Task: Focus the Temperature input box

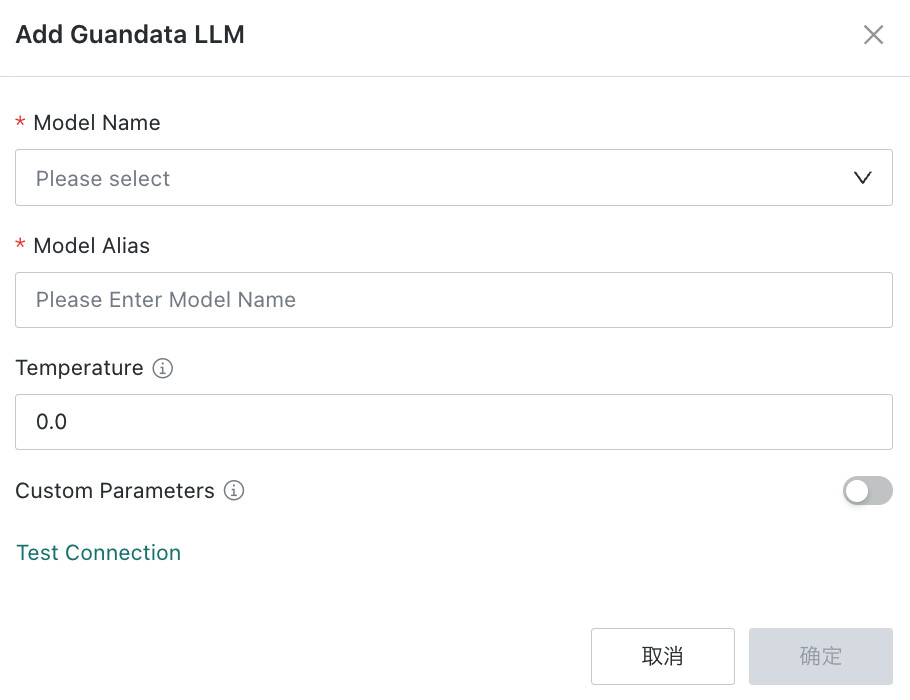Action: tap(454, 422)
